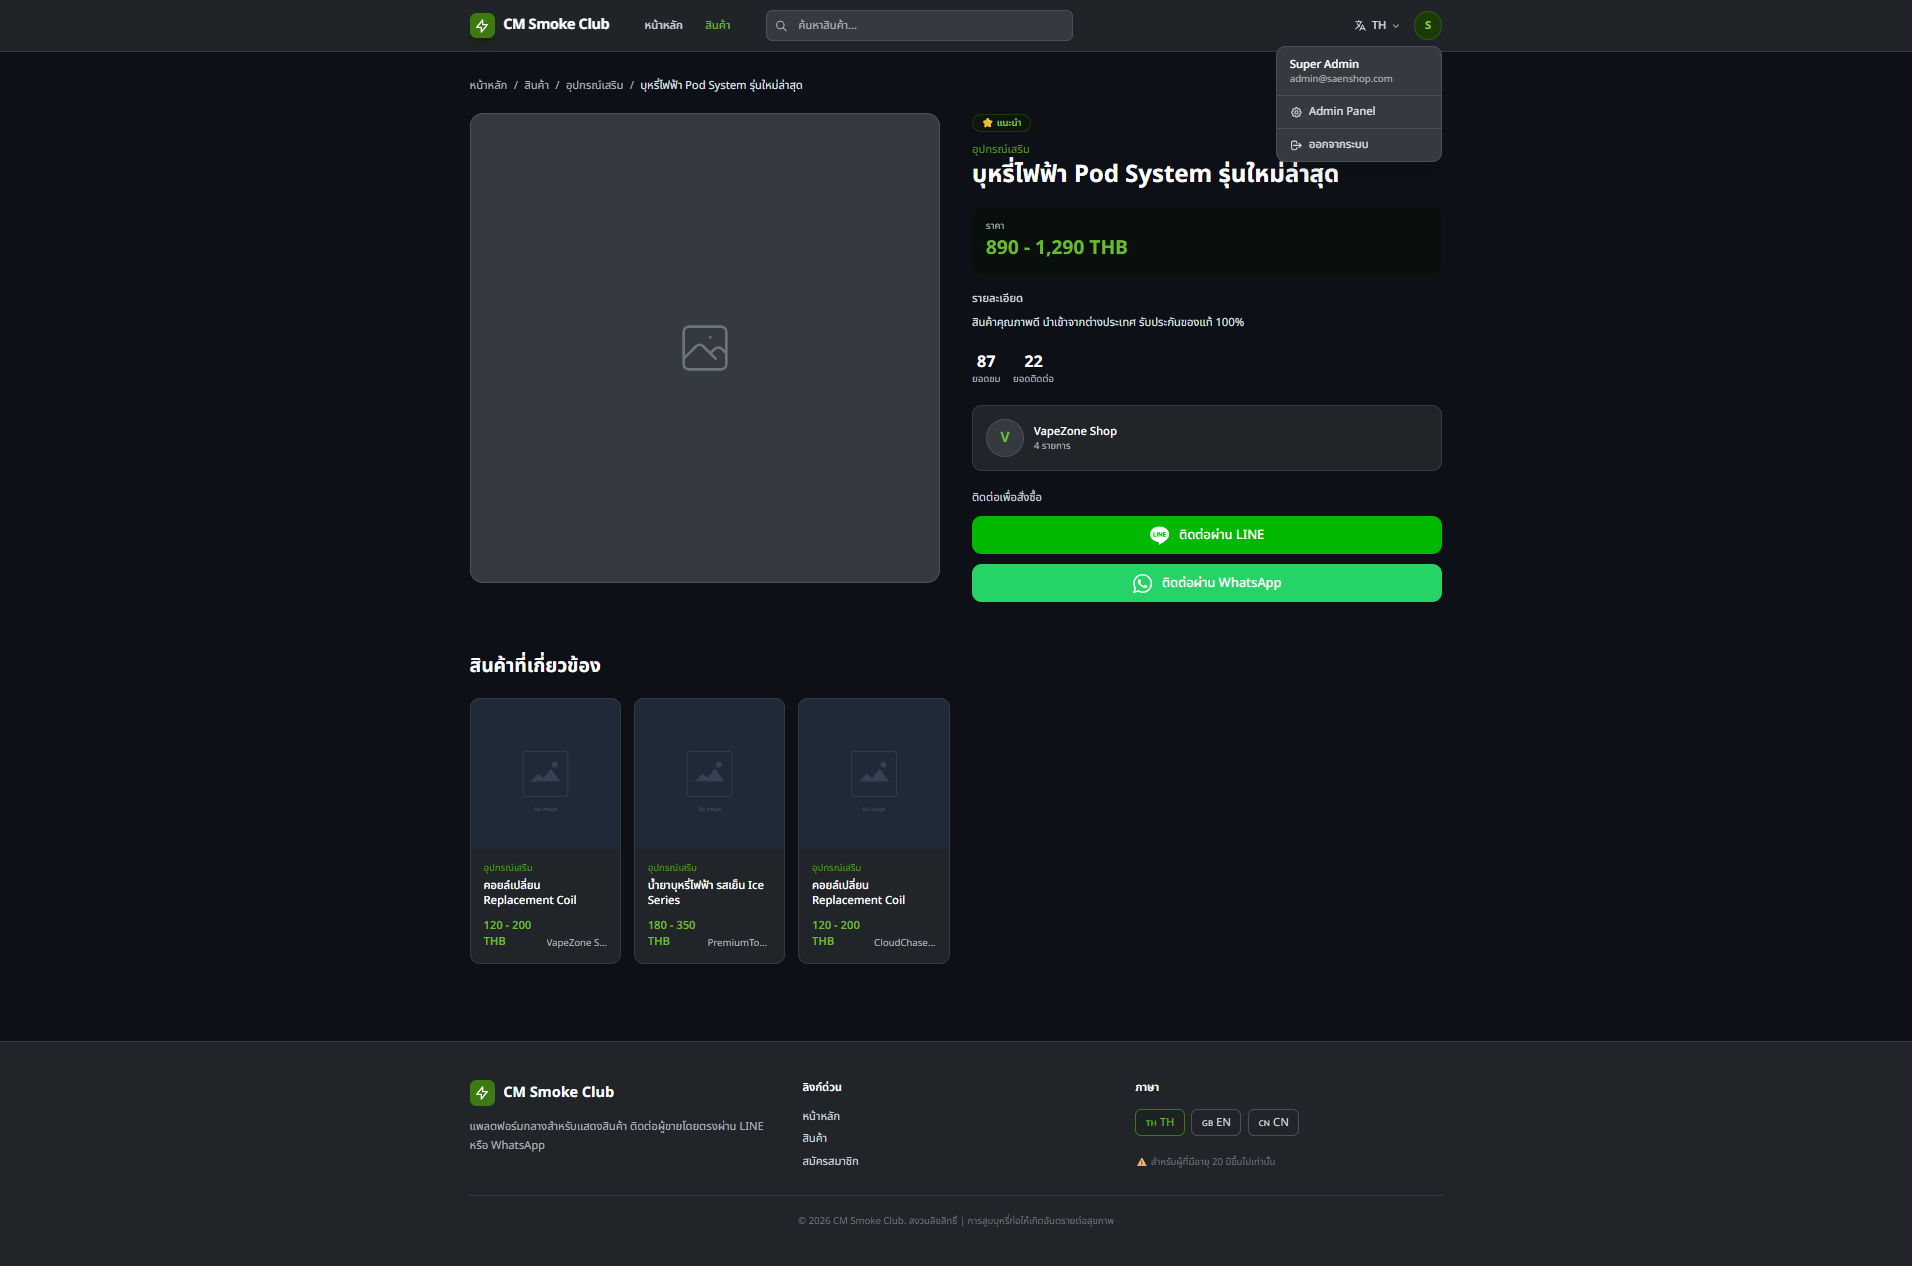Open the S user avatar menu
This screenshot has width=1912, height=1266.
pos(1427,25)
